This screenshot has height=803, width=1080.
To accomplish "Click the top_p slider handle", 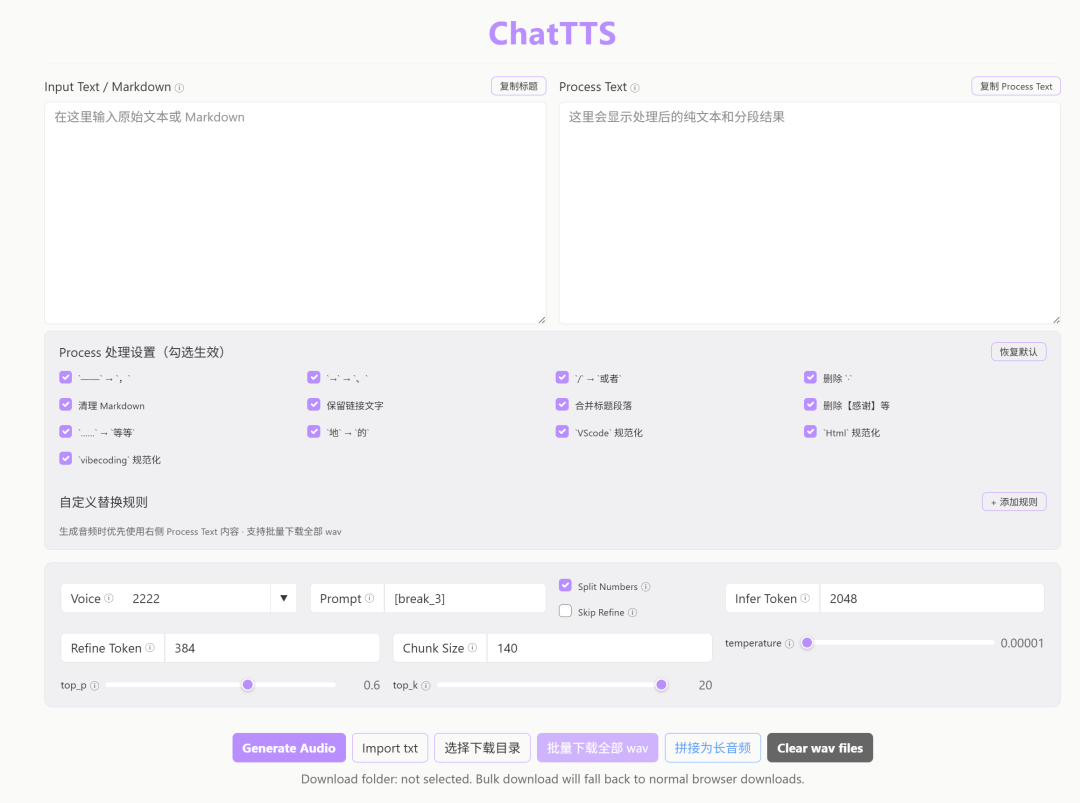I will click(248, 685).
